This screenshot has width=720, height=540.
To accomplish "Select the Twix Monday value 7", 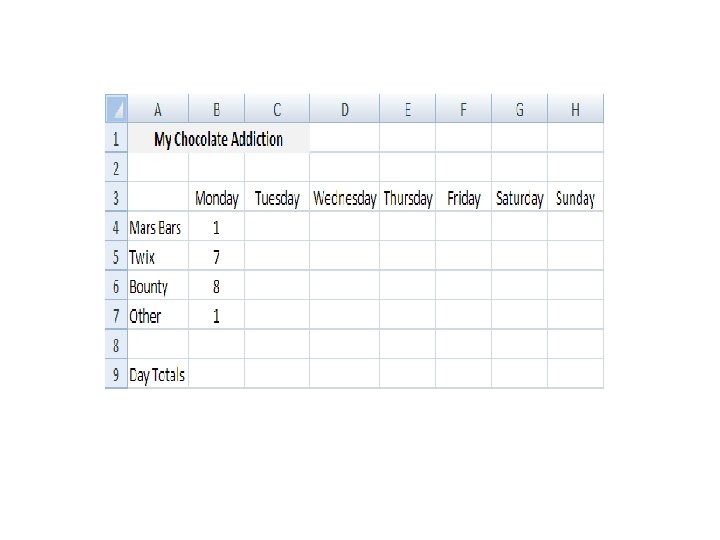I will [x=216, y=256].
